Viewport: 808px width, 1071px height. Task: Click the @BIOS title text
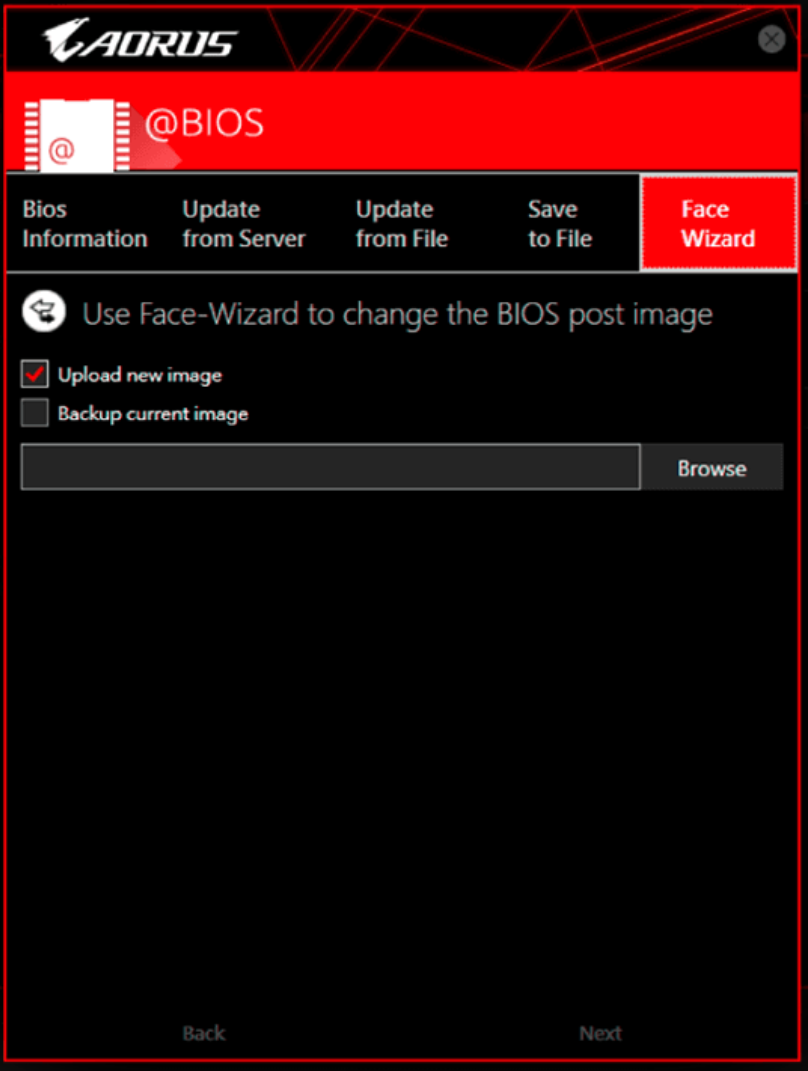coord(204,123)
